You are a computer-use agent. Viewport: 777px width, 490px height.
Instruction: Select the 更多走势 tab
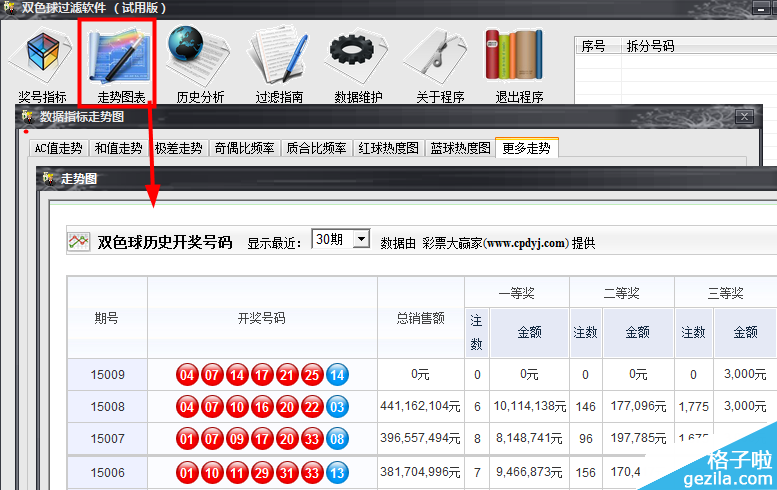click(x=526, y=148)
